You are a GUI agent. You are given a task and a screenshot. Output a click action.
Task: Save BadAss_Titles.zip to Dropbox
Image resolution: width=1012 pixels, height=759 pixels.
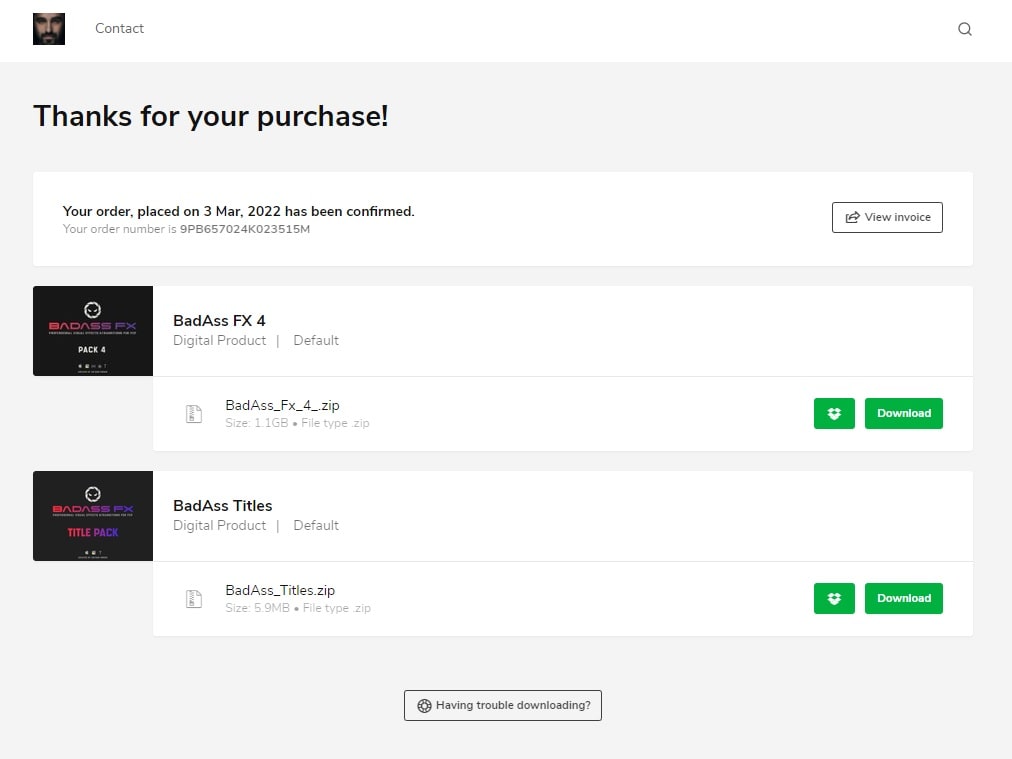tap(834, 598)
